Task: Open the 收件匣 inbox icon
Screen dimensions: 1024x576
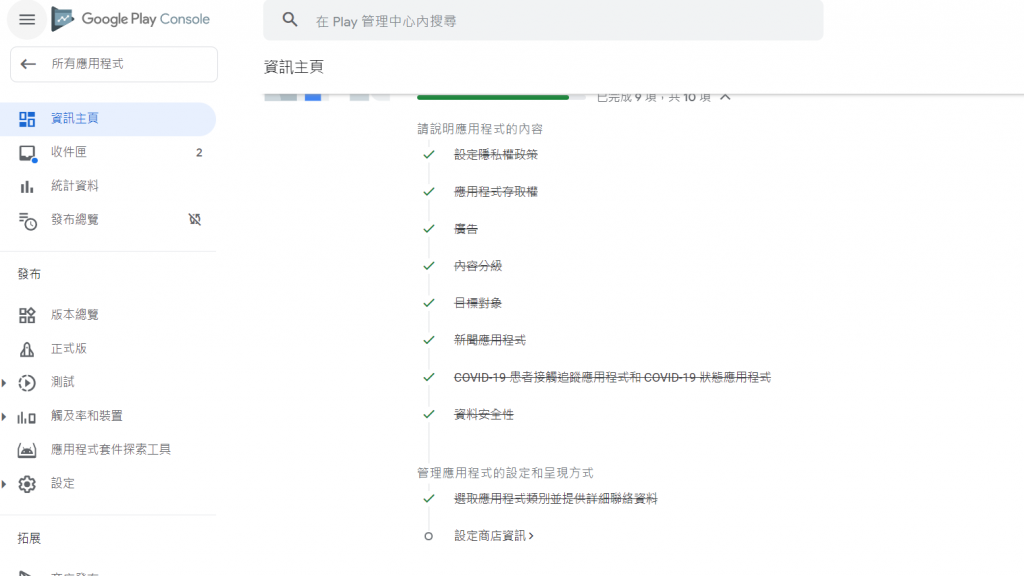Action: point(27,153)
